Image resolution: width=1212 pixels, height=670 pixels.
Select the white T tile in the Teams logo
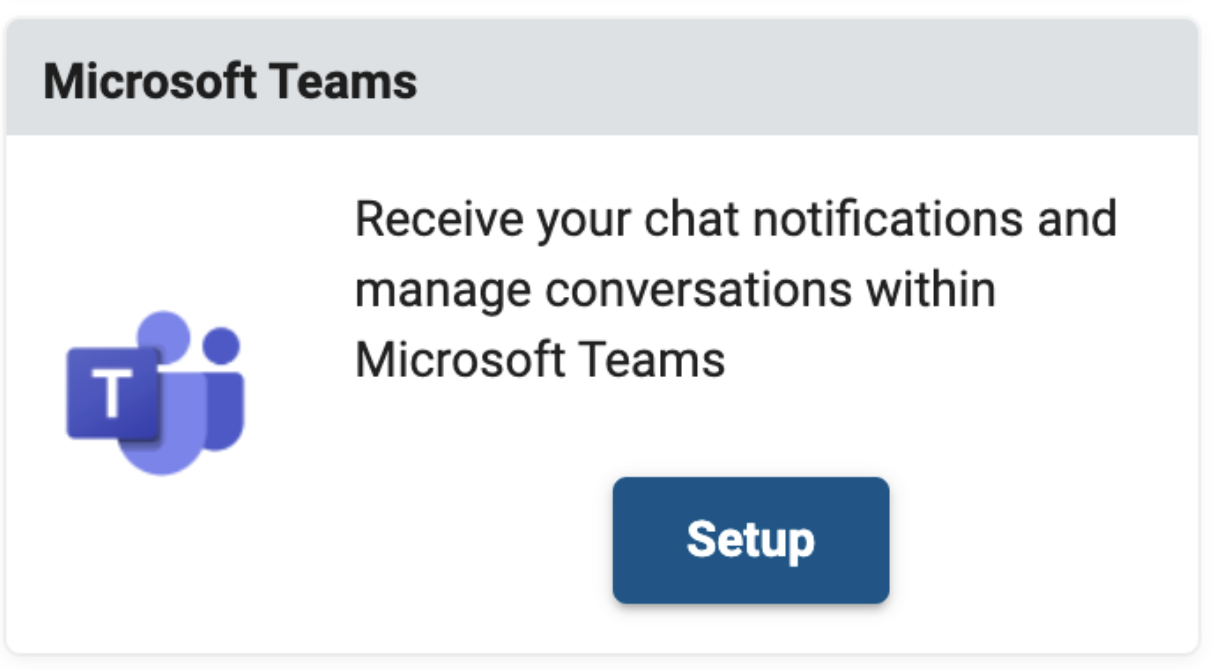113,394
